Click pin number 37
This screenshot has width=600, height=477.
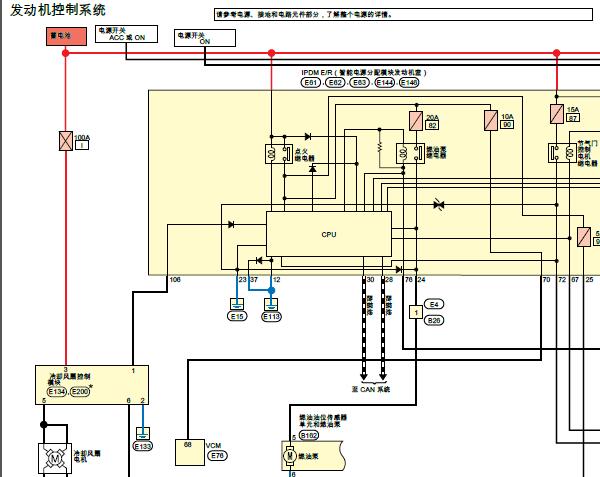click(254, 280)
